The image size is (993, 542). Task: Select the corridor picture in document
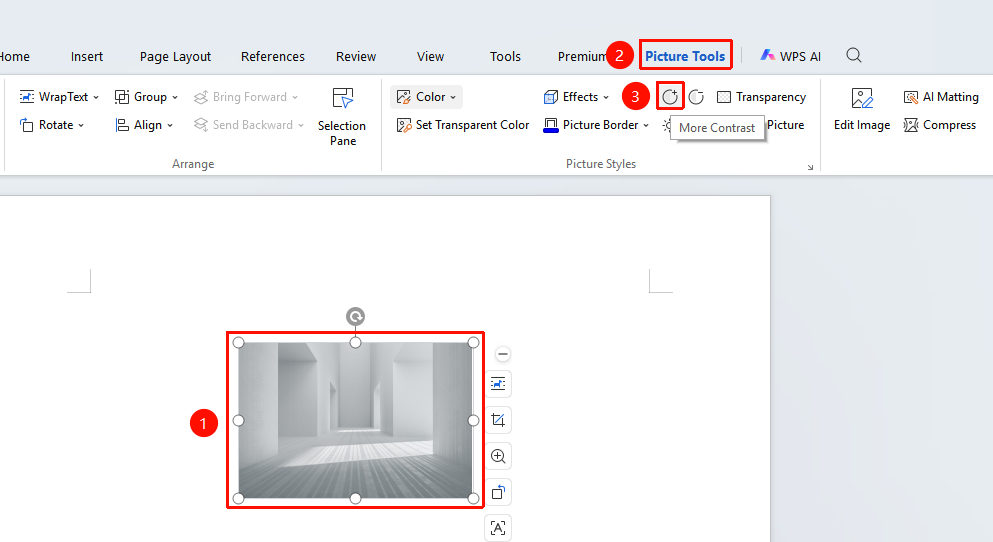click(355, 420)
